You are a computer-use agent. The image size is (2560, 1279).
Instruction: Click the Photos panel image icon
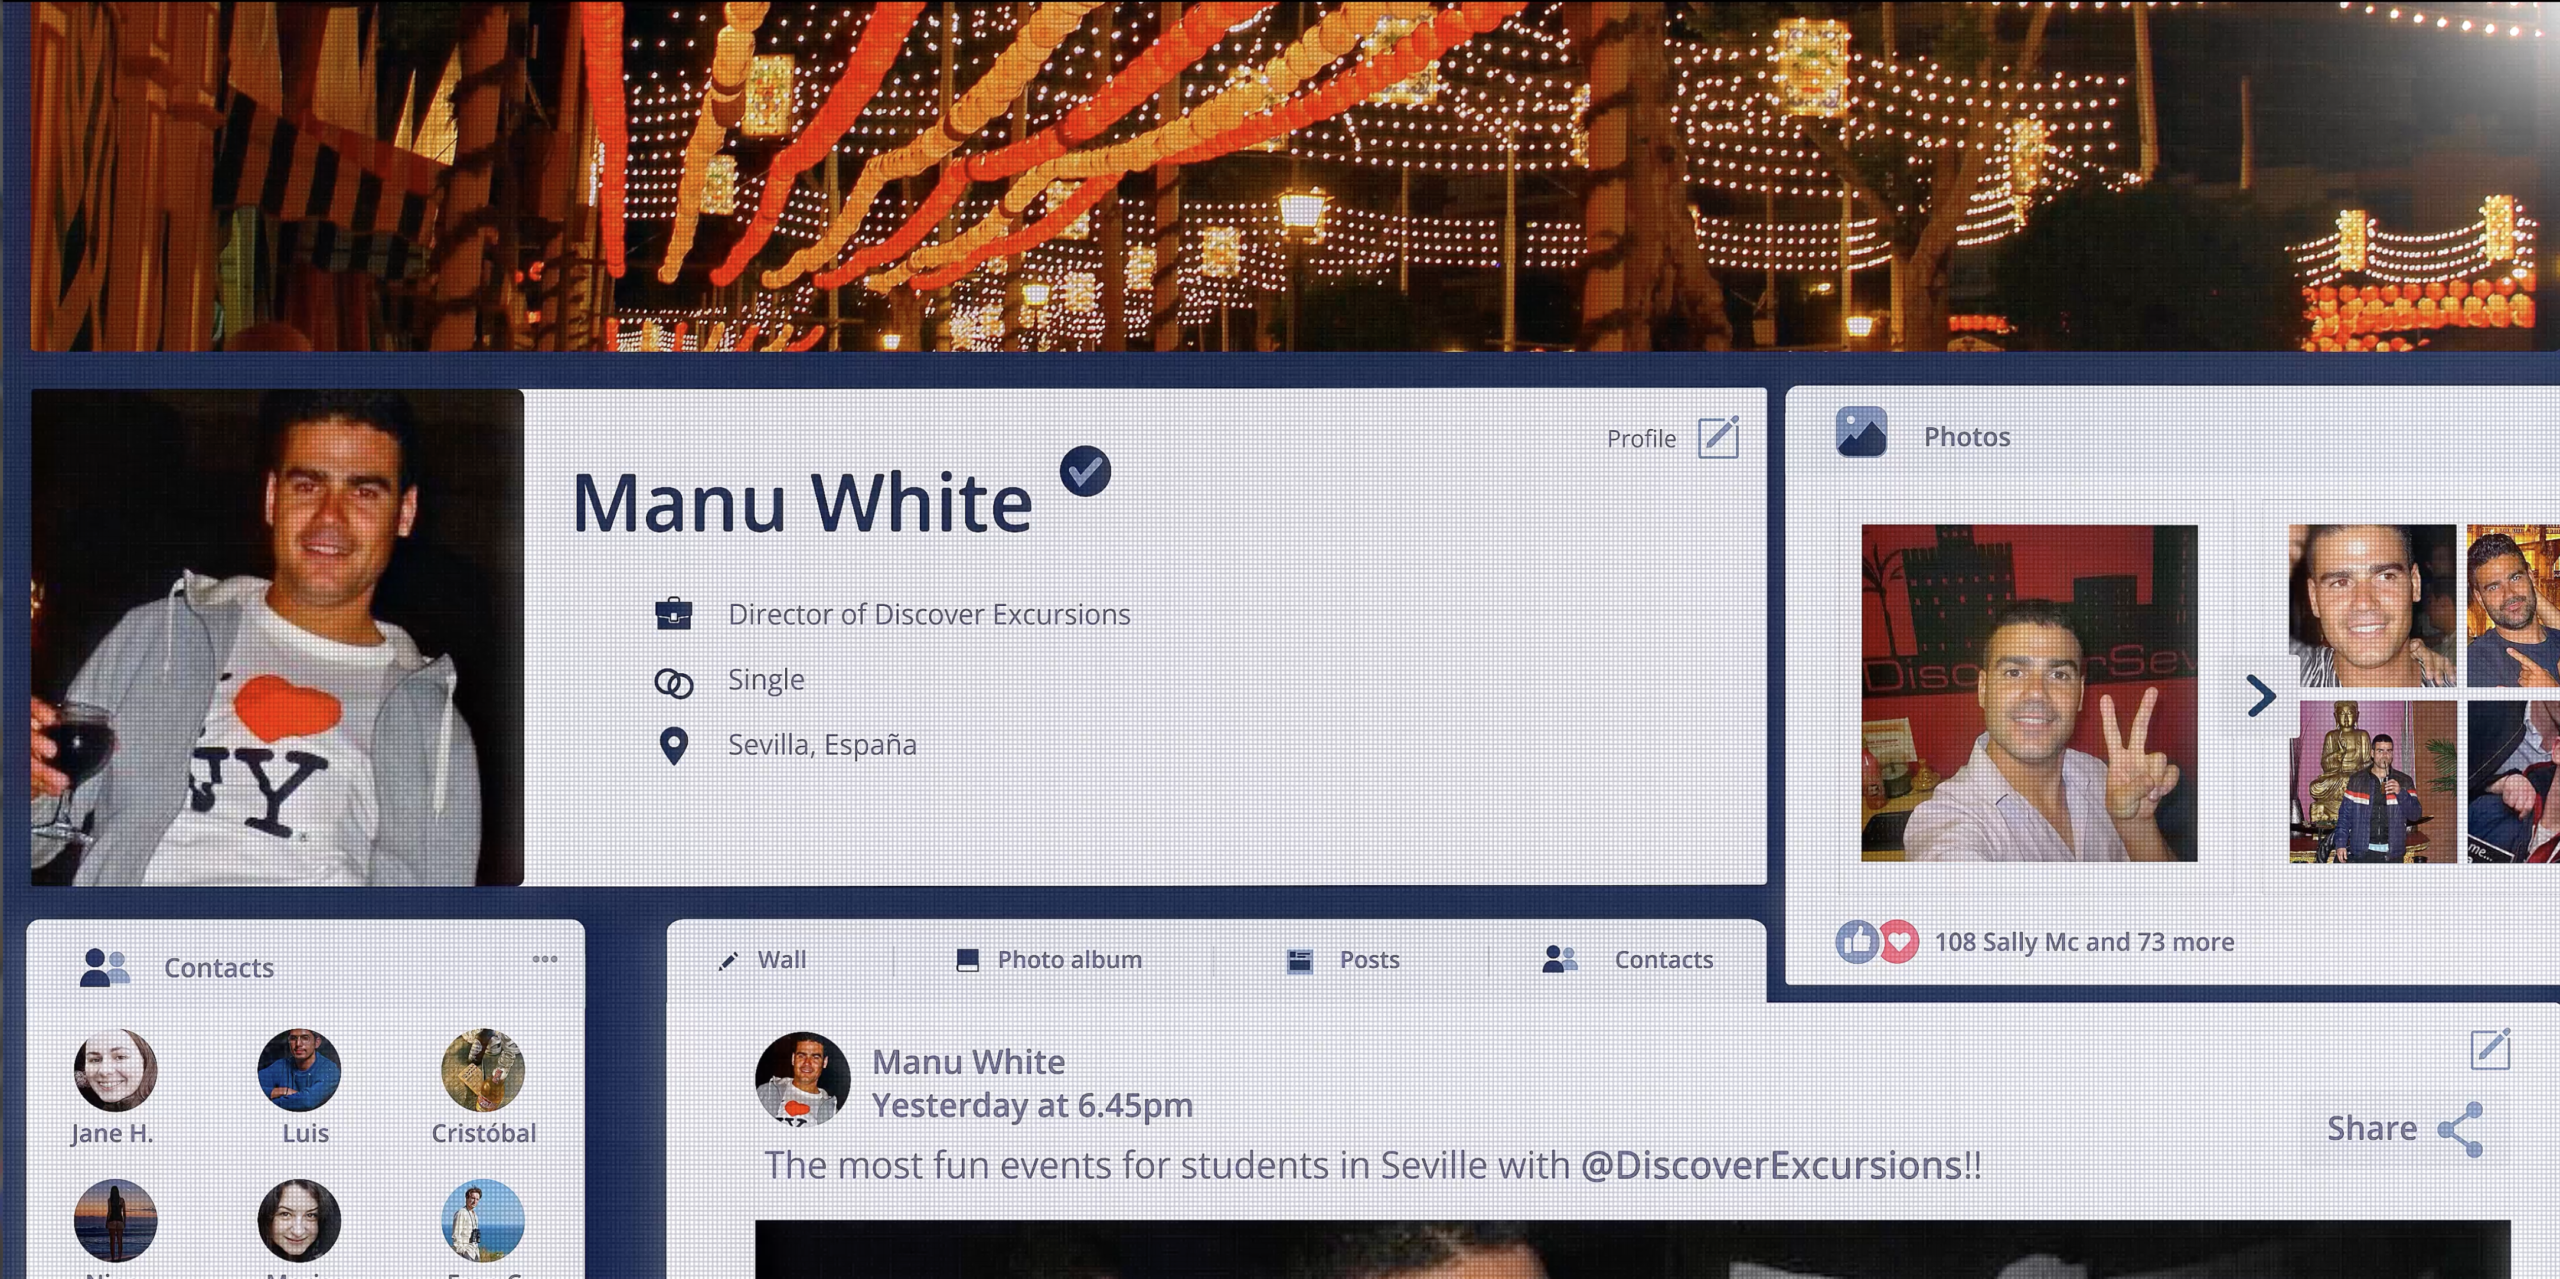click(x=1861, y=433)
